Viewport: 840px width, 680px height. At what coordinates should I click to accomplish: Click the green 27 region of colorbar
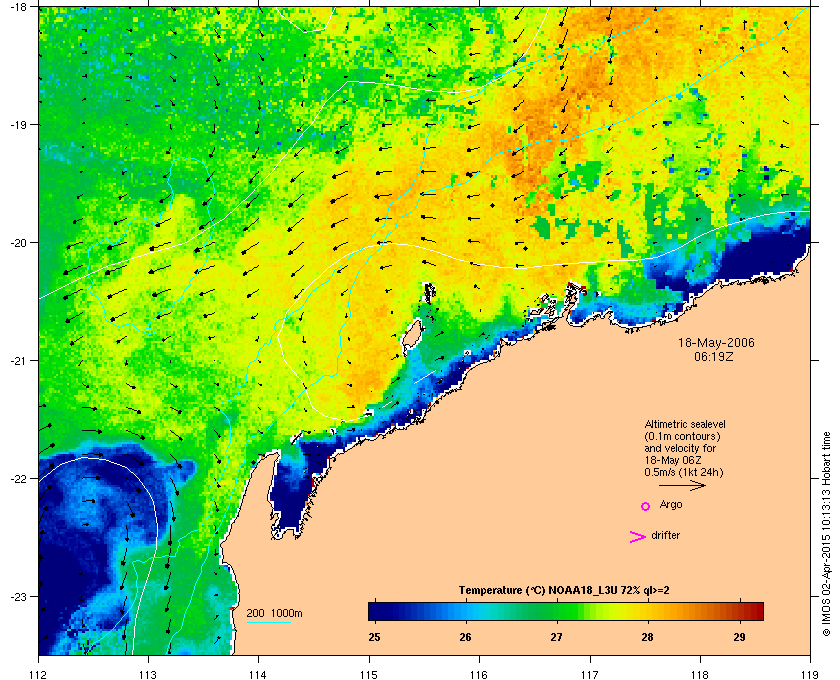coord(557,611)
